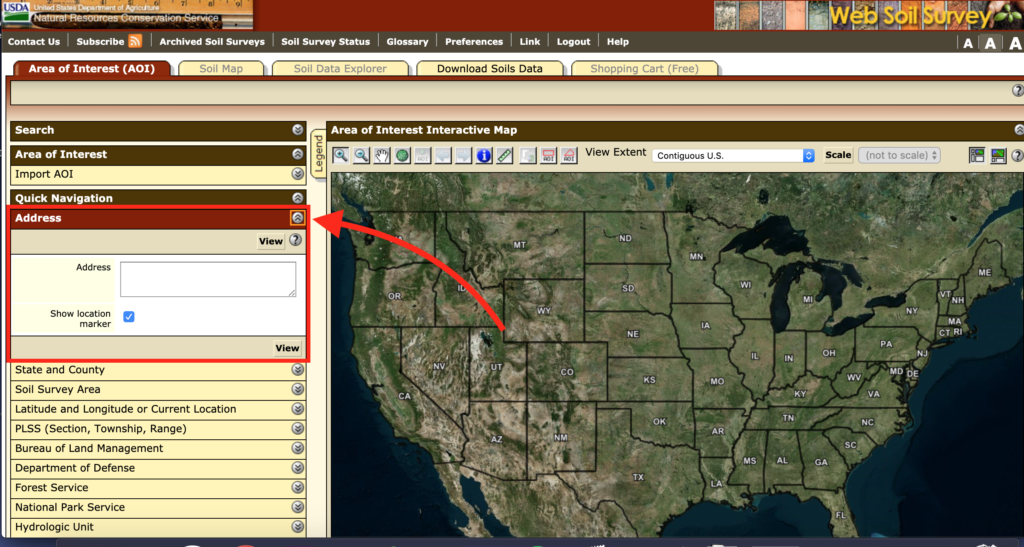
Task: Select the zoom out map tool
Action: point(361,155)
